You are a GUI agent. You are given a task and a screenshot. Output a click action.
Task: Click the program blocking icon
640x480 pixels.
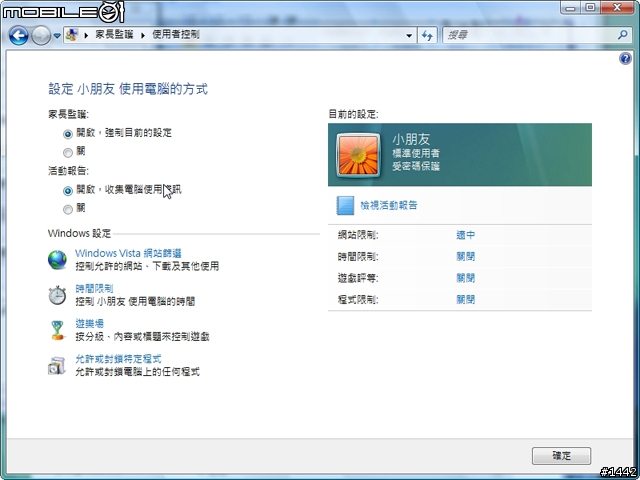[57, 365]
